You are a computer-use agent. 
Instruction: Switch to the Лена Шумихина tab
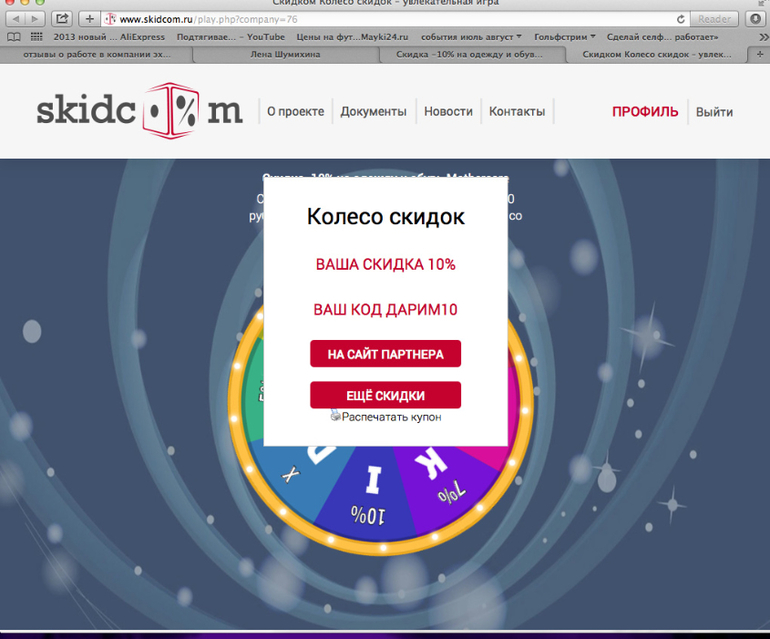point(285,55)
